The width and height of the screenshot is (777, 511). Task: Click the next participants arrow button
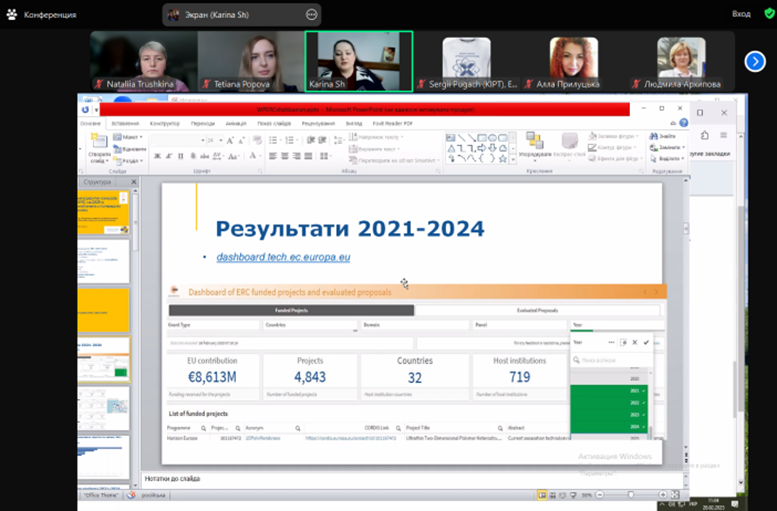pos(755,61)
